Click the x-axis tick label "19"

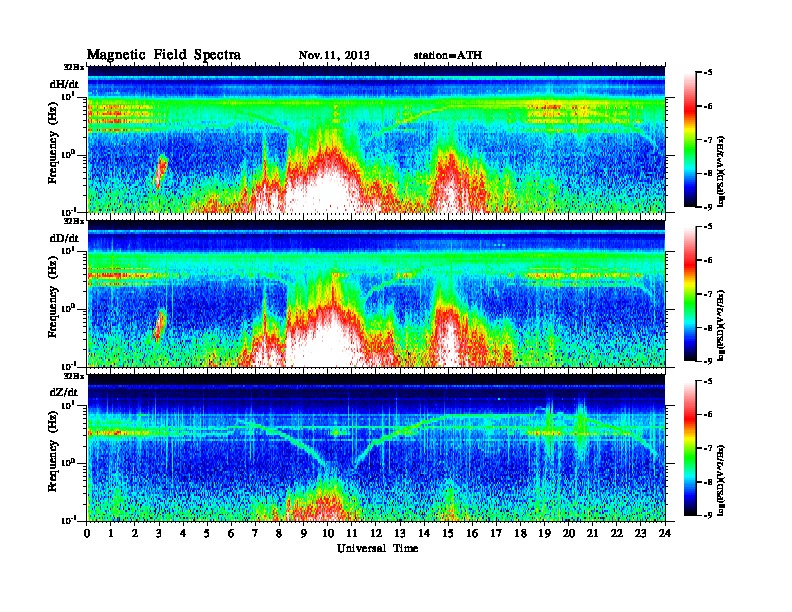[x=544, y=533]
